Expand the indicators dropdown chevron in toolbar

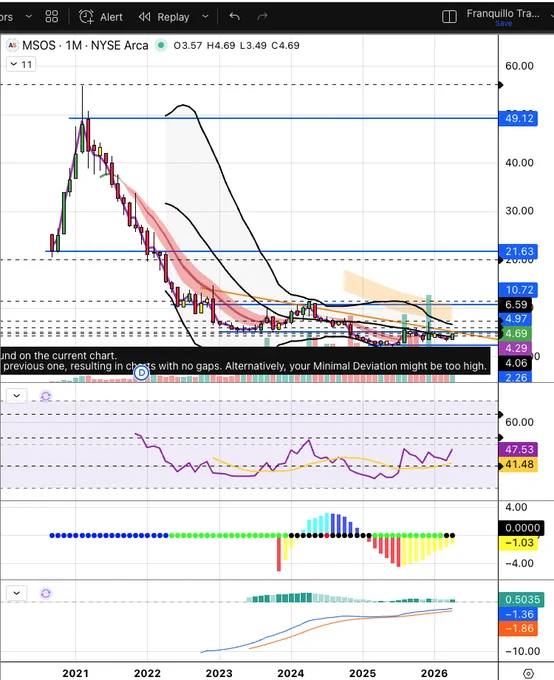pos(29,16)
